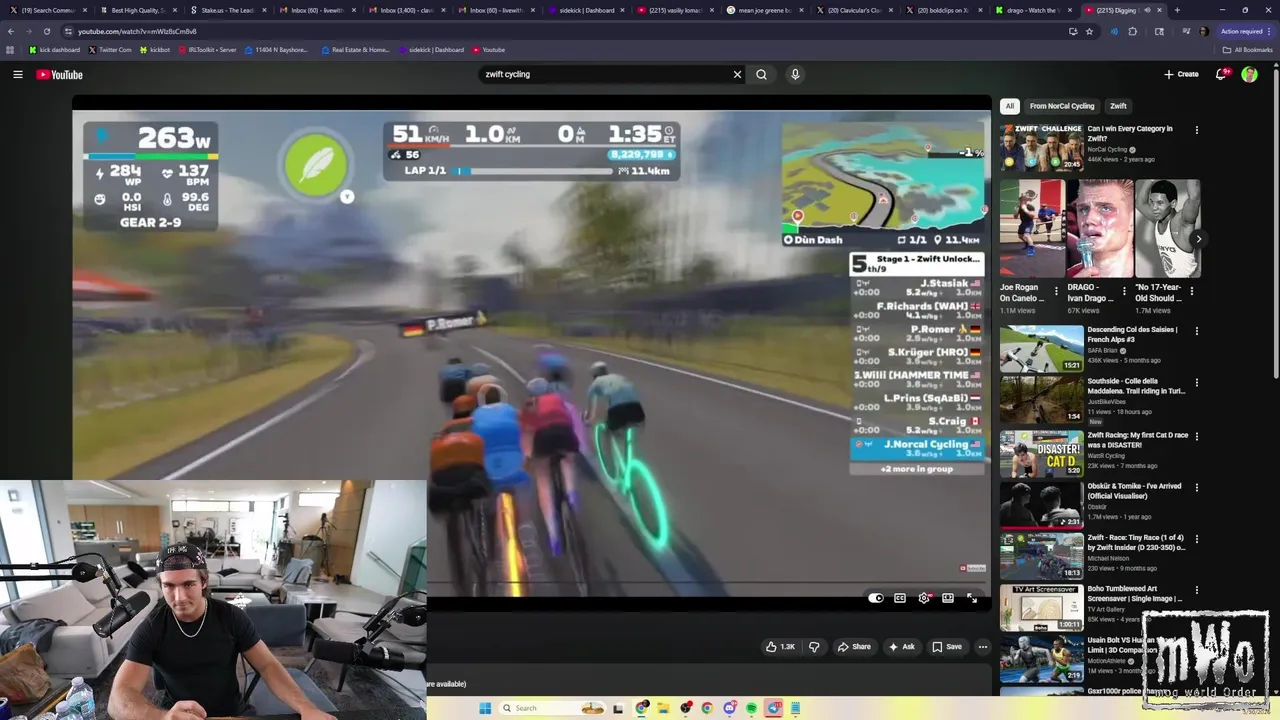Save the video to a playlist
Viewport: 1280px width, 720px height.
[947, 647]
